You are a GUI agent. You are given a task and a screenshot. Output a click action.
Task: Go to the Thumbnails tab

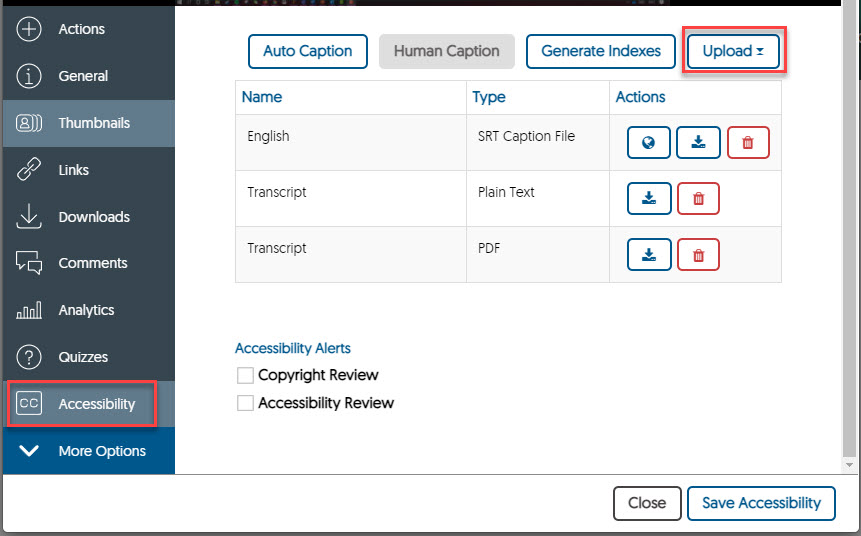[93, 123]
